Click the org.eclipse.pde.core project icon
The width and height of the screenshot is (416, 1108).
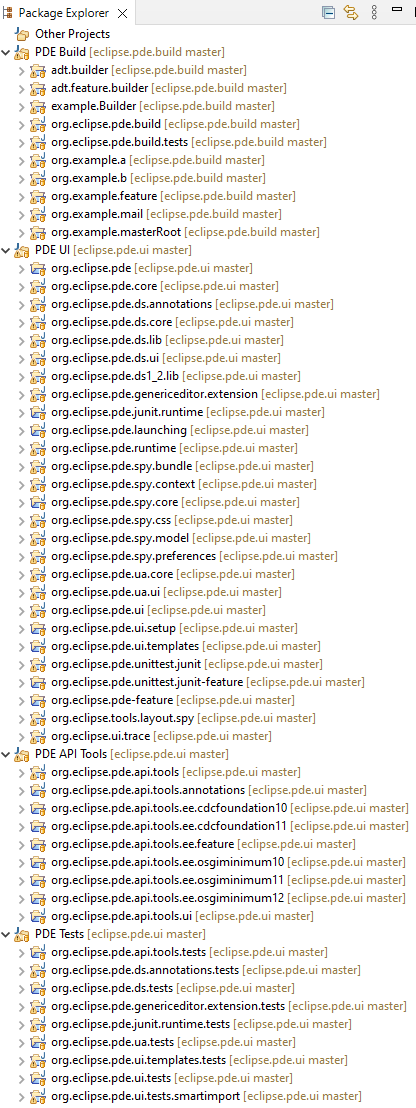38,285
